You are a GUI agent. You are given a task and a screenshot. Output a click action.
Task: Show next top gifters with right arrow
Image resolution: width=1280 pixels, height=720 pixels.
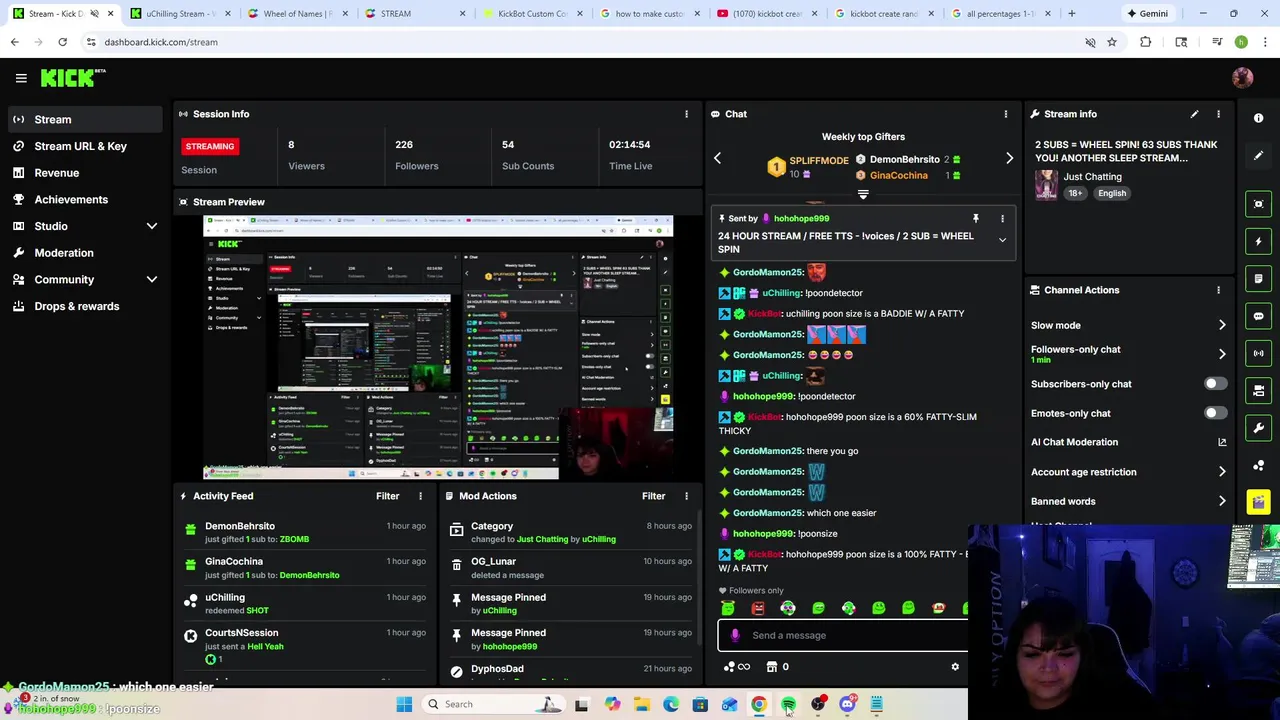(1009, 159)
